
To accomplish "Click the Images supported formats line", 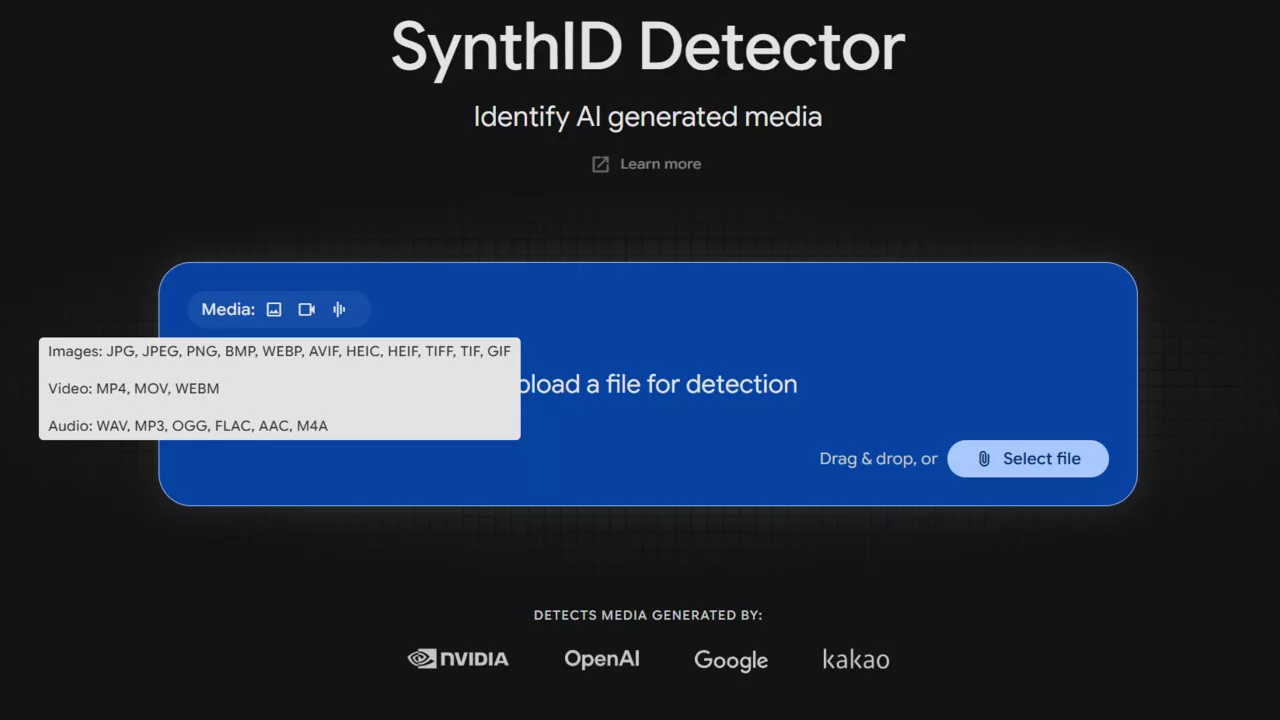I will click(x=280, y=351).
